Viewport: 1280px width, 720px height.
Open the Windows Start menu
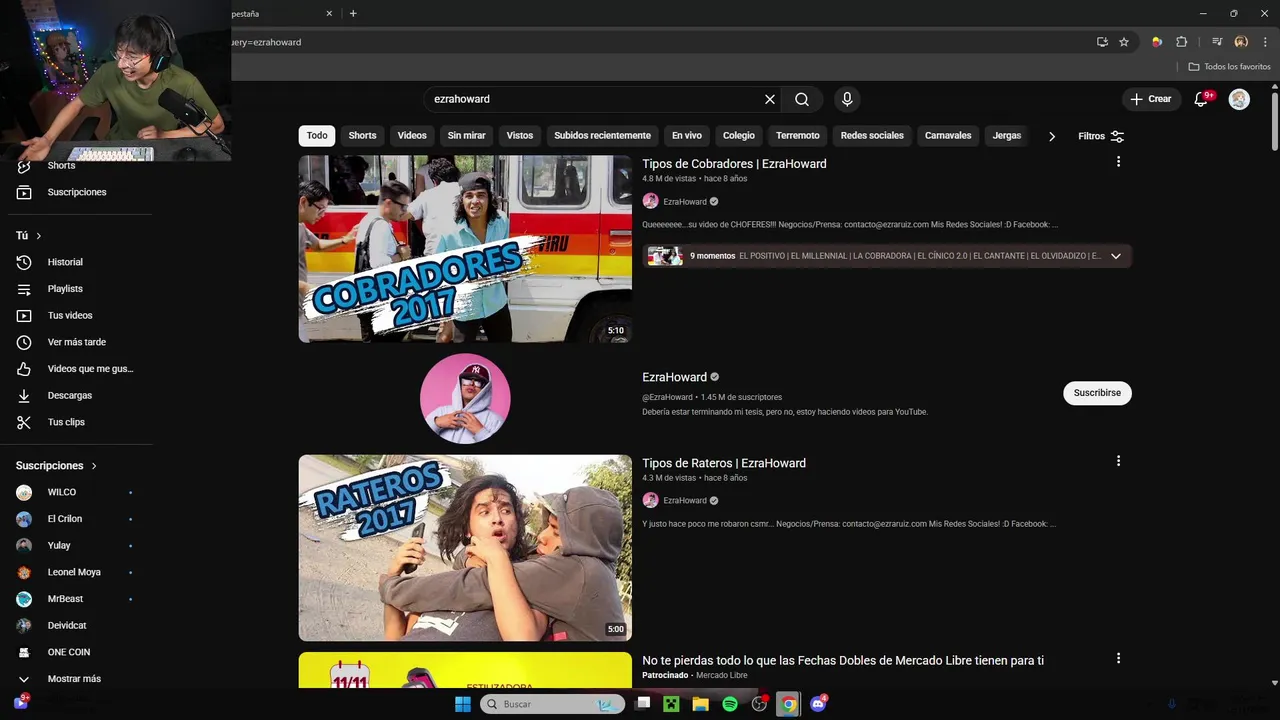click(463, 704)
